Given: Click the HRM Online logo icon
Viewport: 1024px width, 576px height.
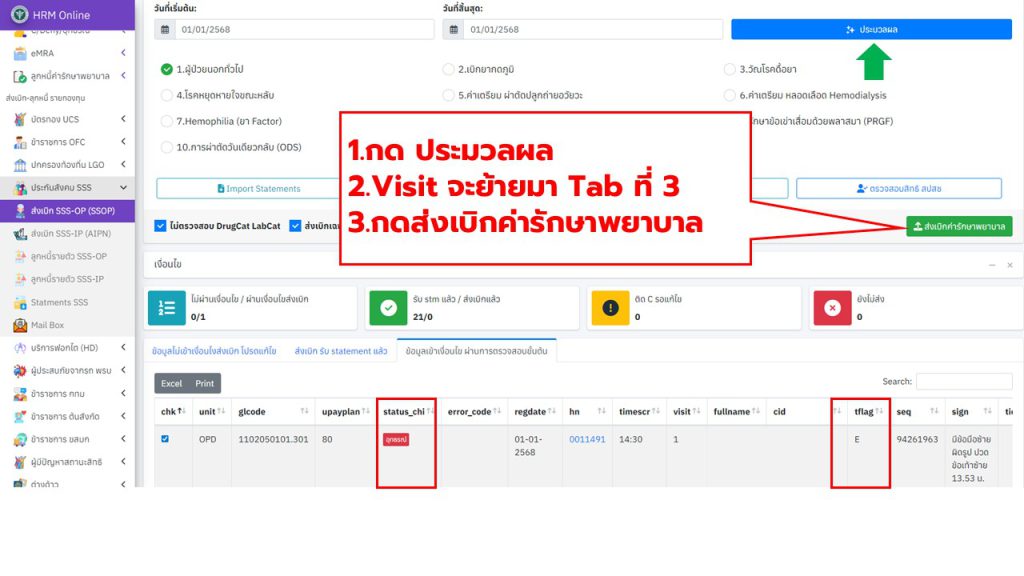Looking at the screenshot, I should click(x=20, y=15).
